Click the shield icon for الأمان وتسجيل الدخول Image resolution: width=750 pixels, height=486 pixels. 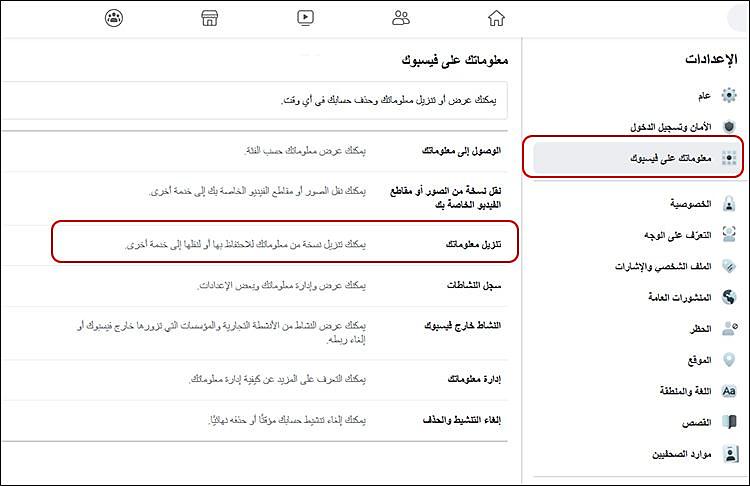tap(728, 127)
